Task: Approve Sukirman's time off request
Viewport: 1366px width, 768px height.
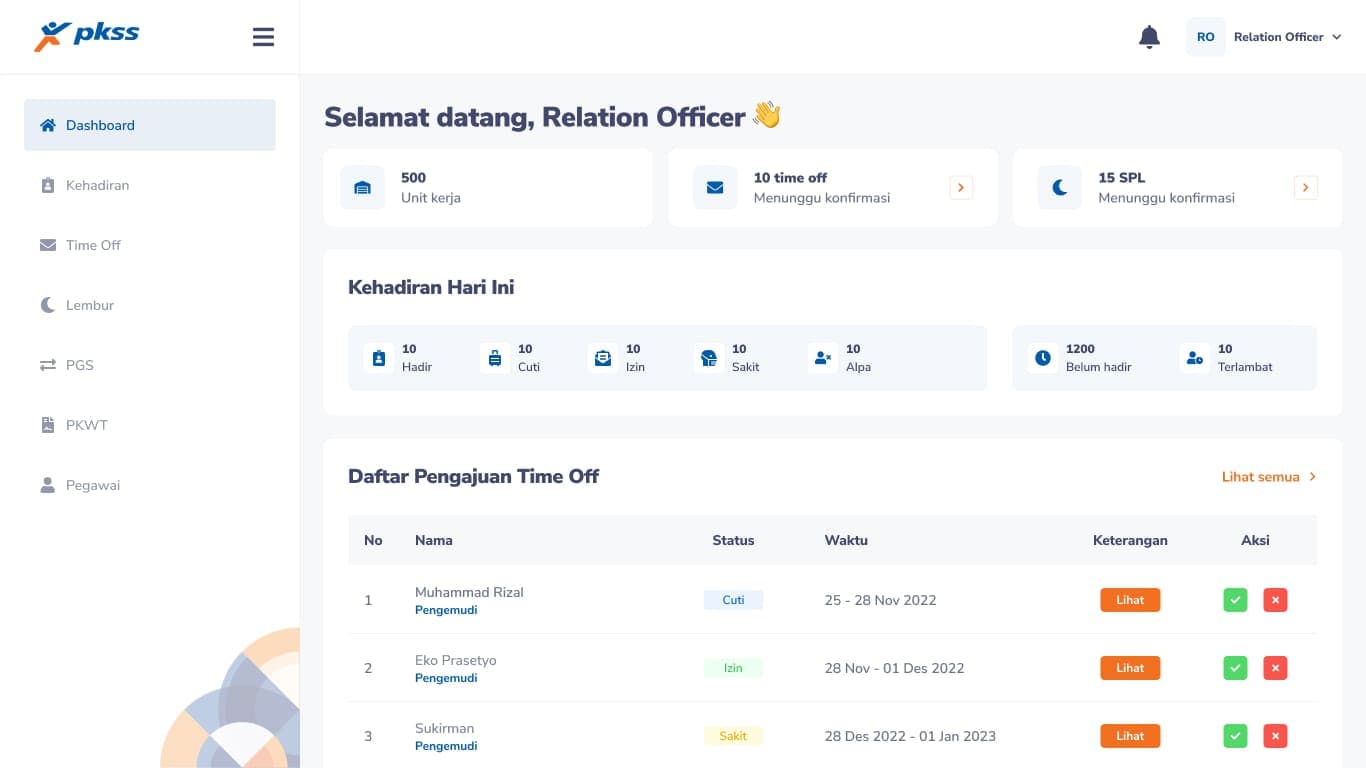Action: (1236, 736)
